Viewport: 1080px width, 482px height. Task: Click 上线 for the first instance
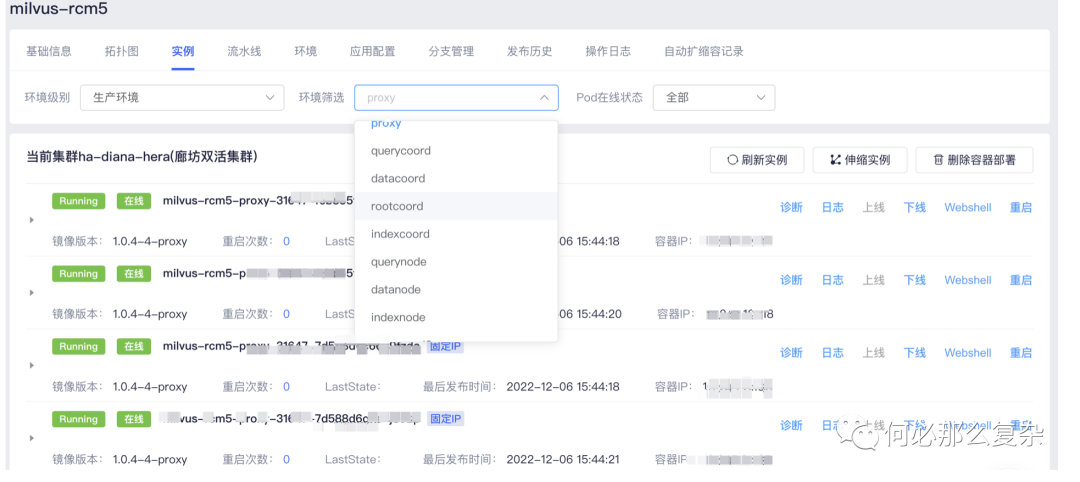(x=873, y=207)
